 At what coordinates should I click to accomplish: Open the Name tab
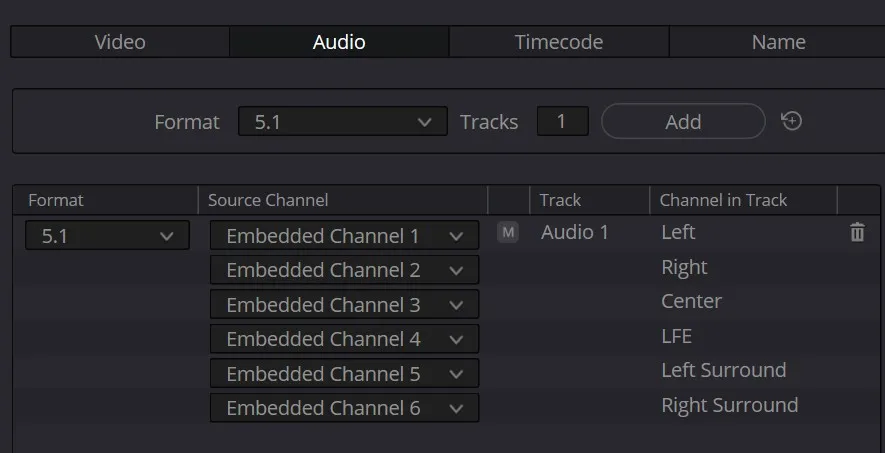(x=778, y=42)
